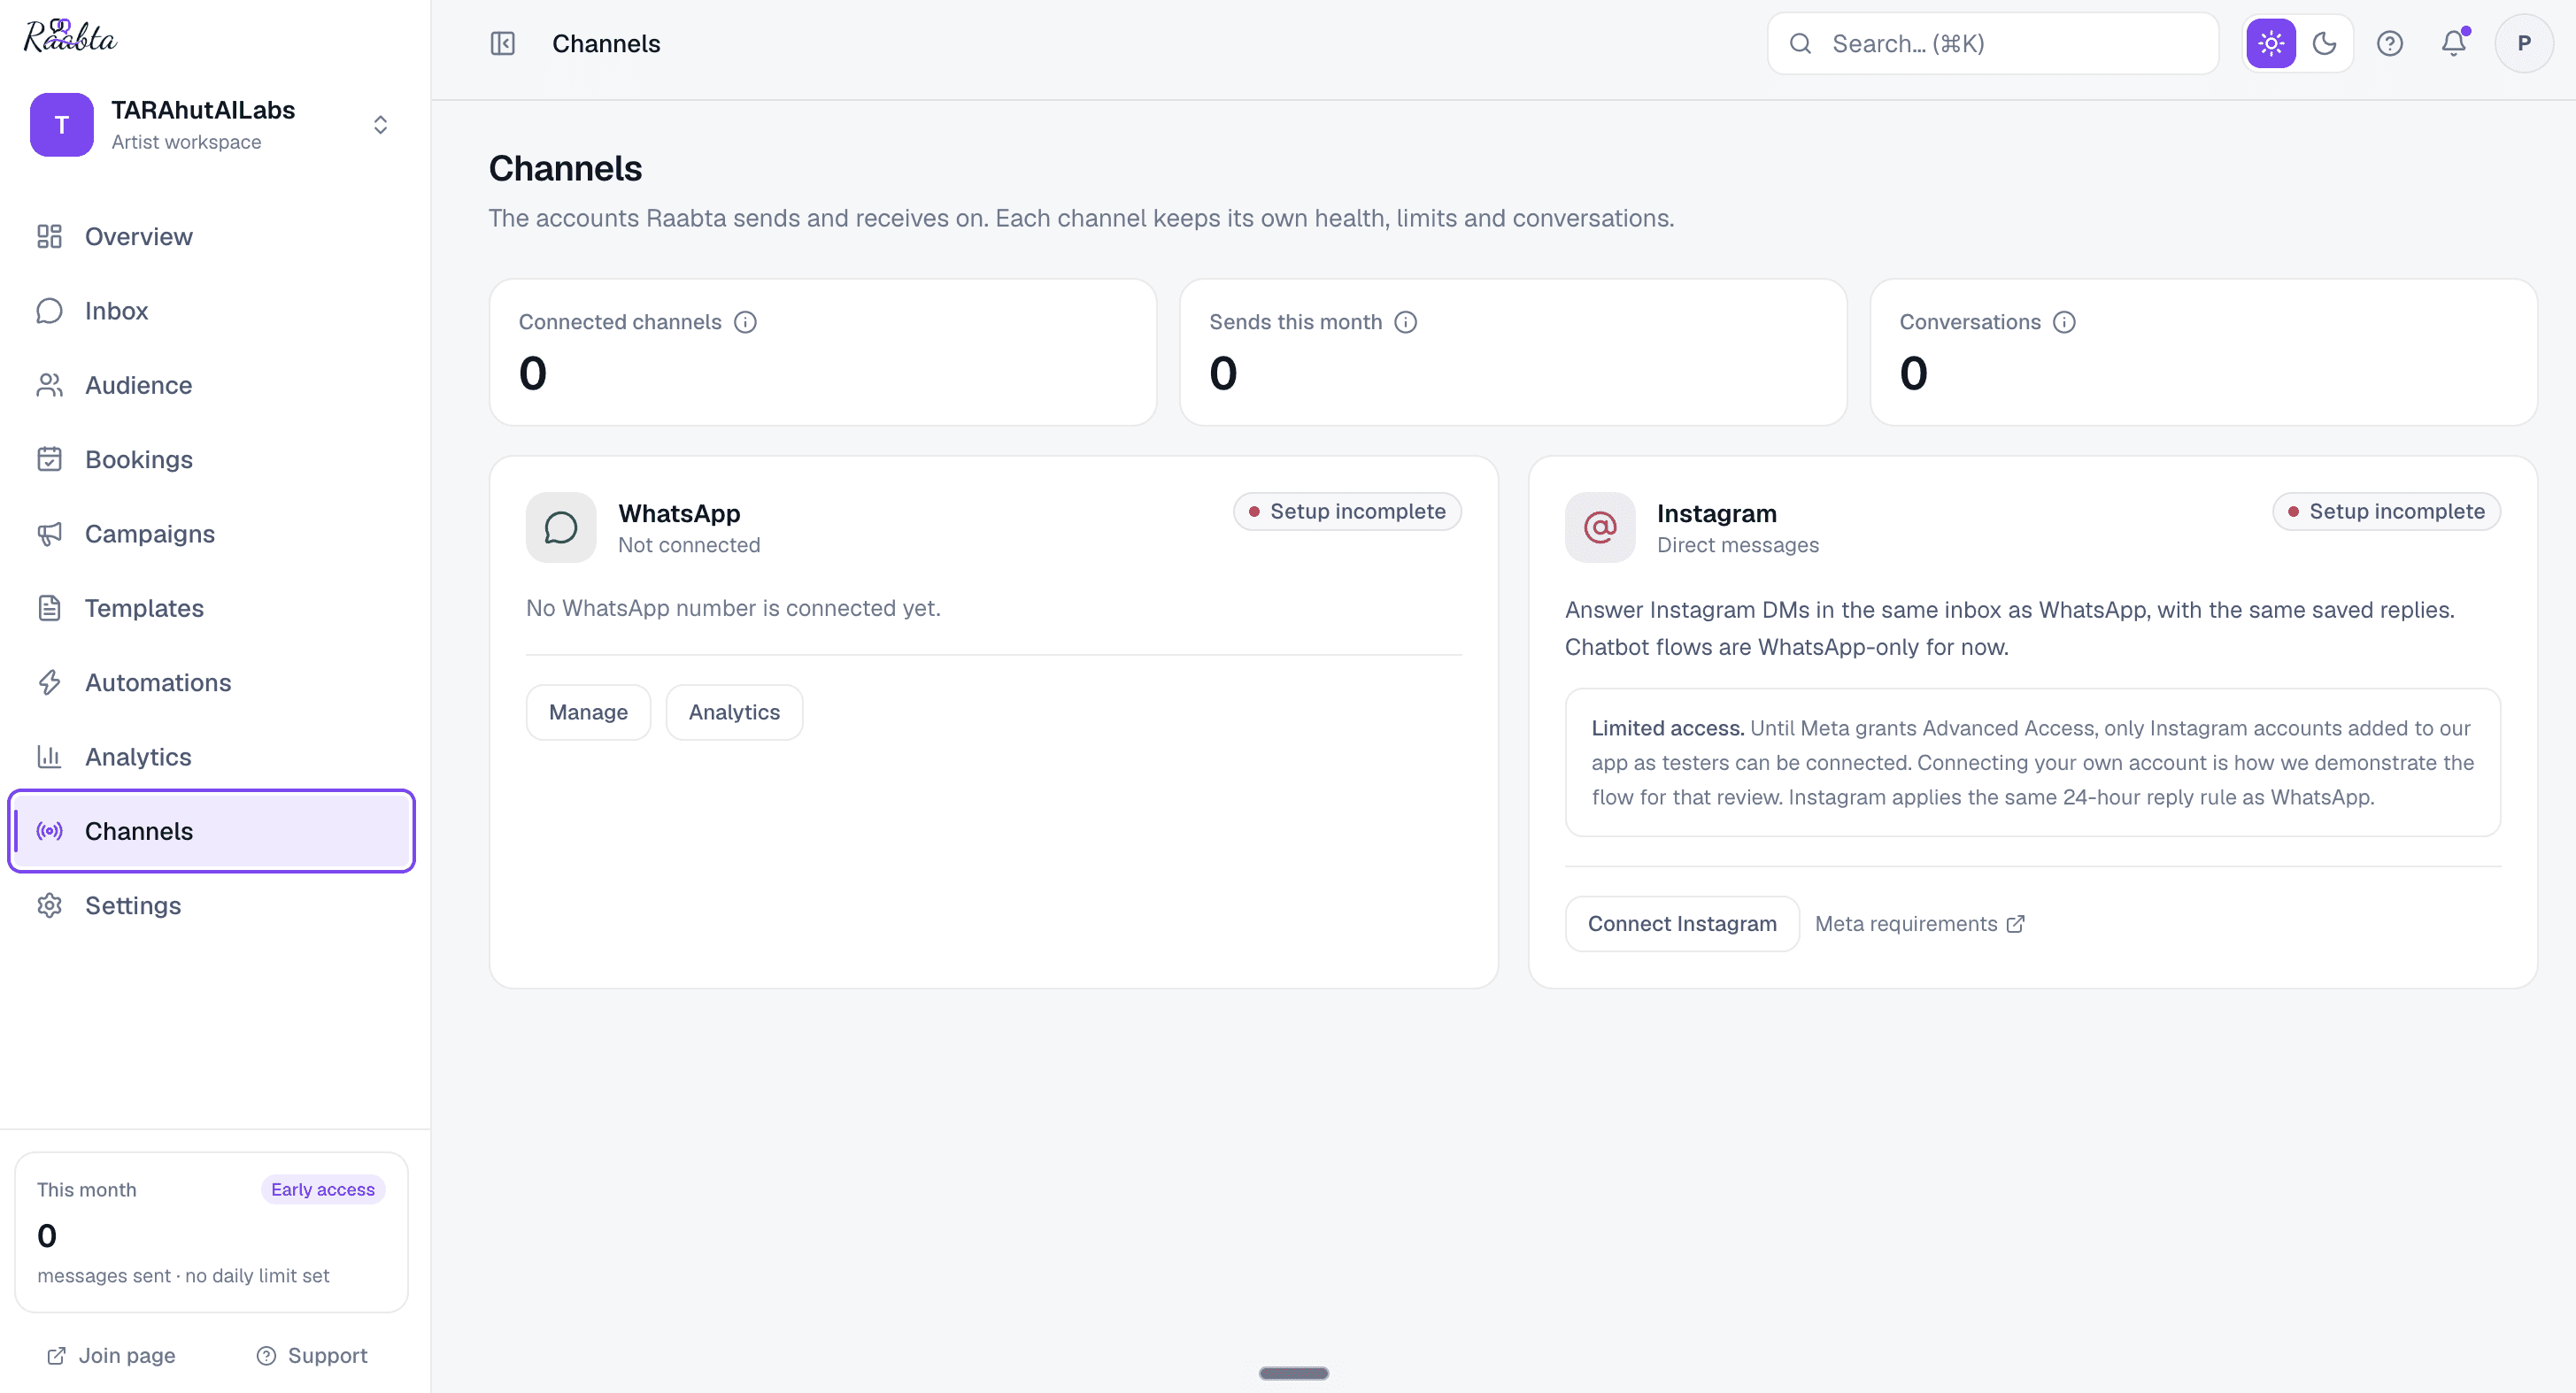Click the 'Limited access.' notice text
Image resolution: width=2576 pixels, height=1393 pixels.
[1667, 728]
